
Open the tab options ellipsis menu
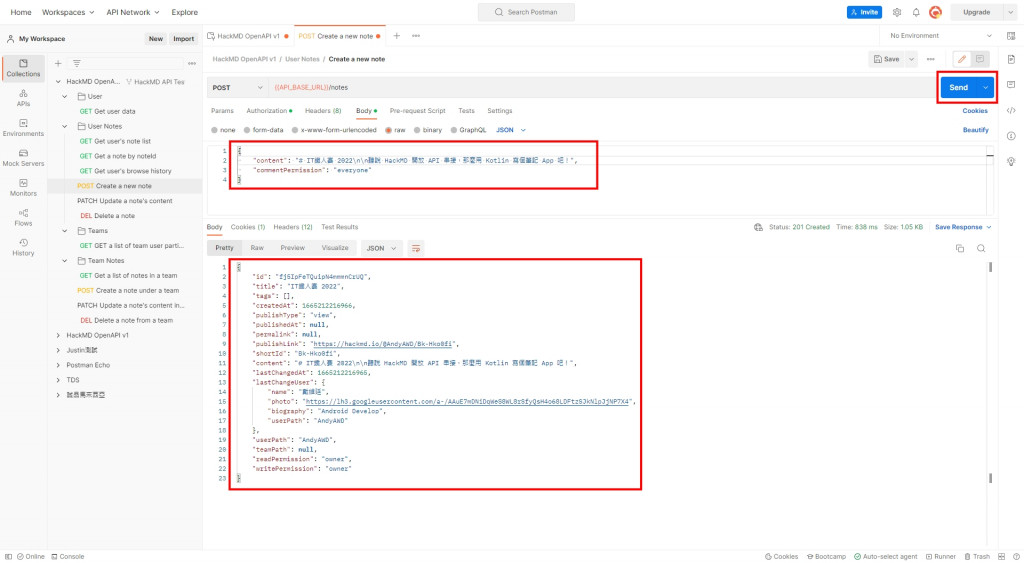click(x=416, y=36)
